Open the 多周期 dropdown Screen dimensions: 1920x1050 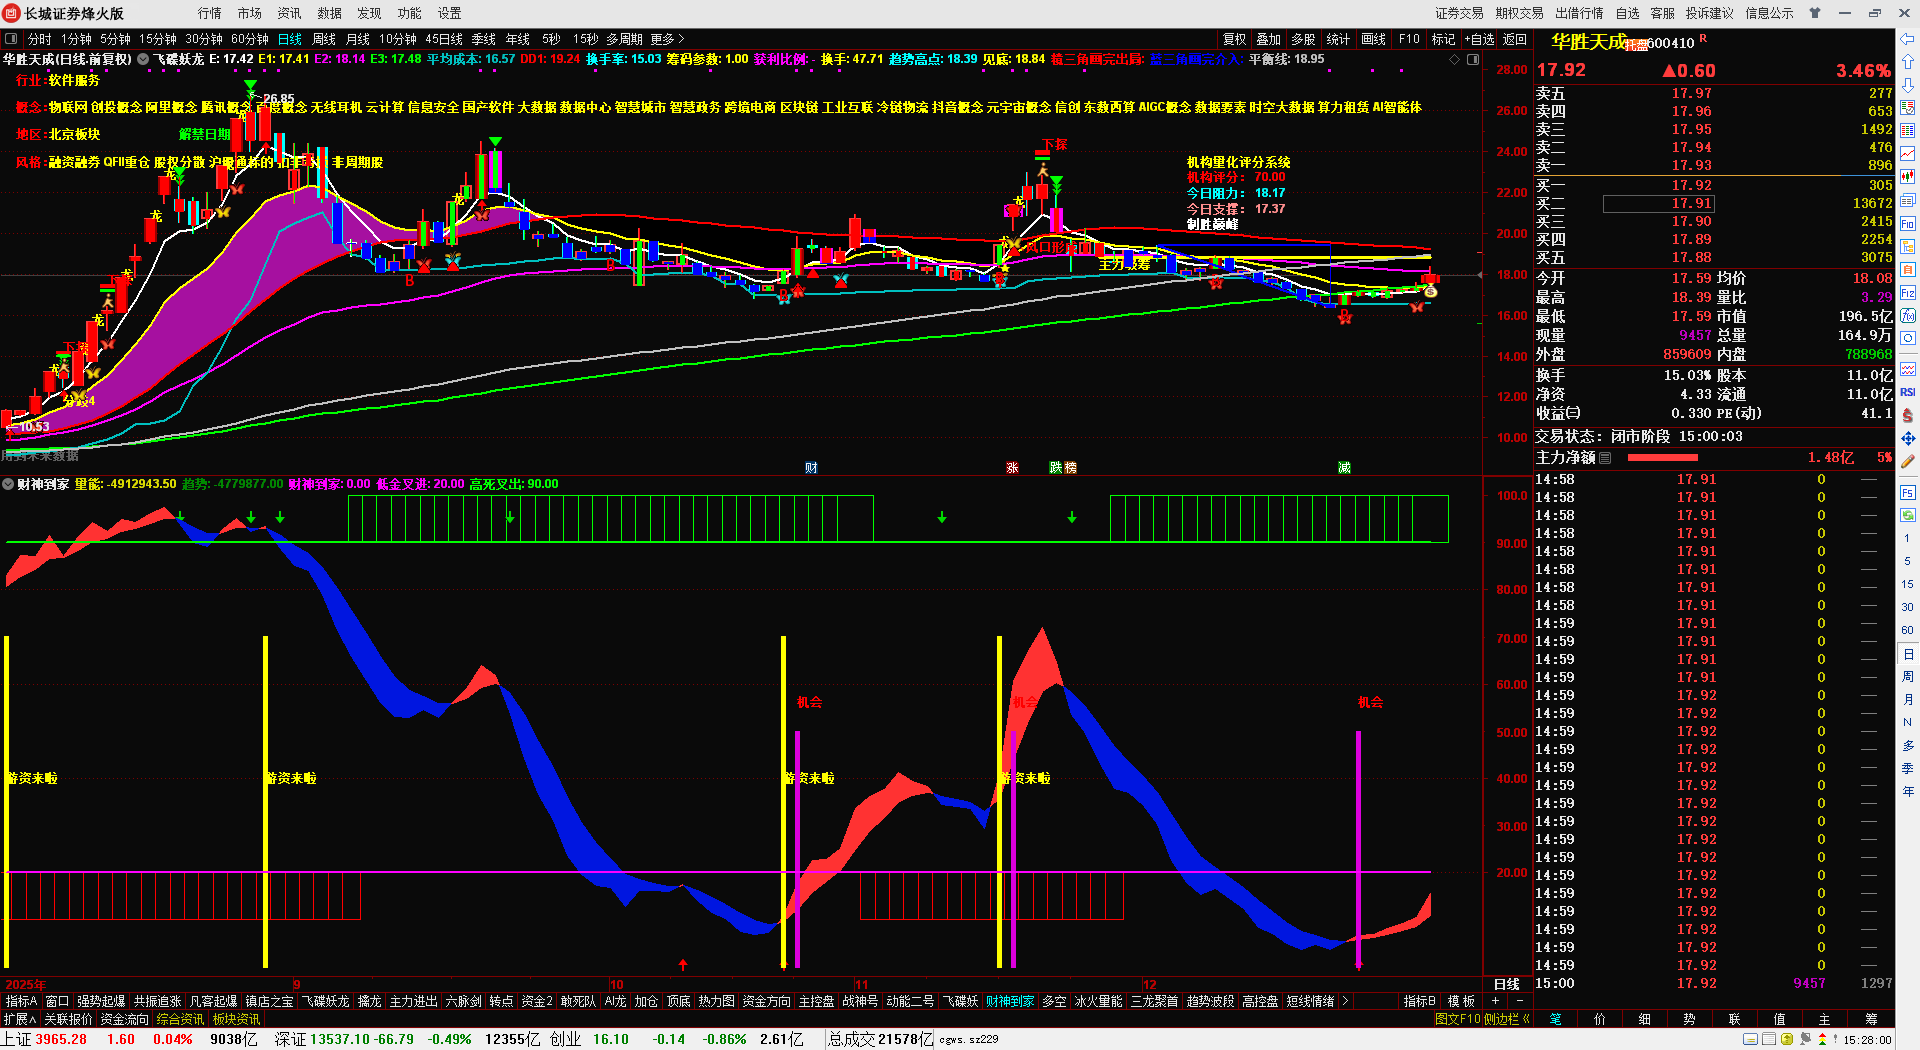(624, 39)
